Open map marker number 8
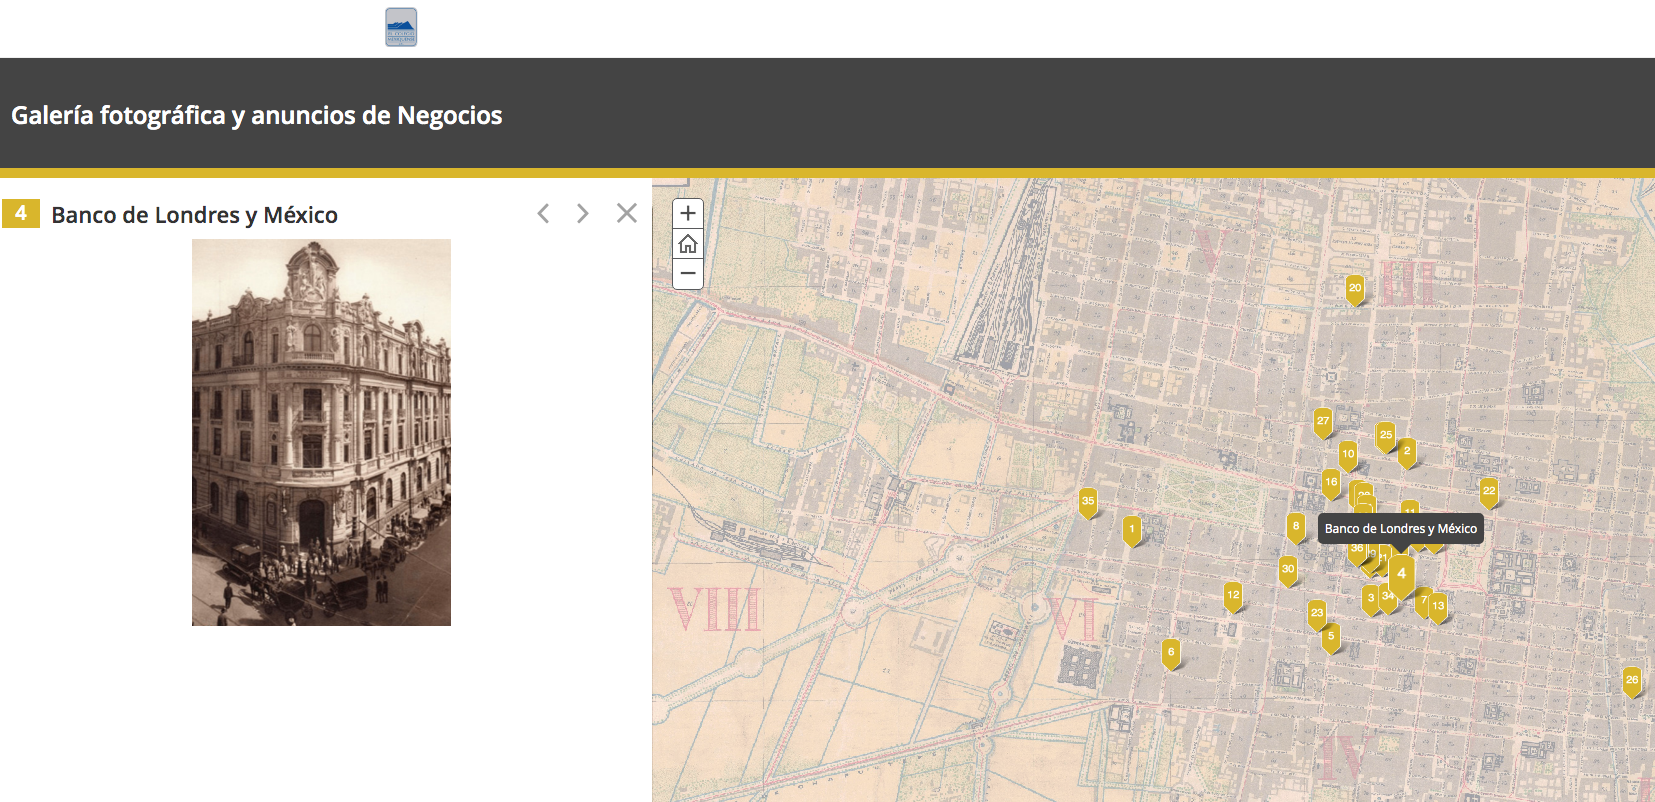 (1296, 526)
